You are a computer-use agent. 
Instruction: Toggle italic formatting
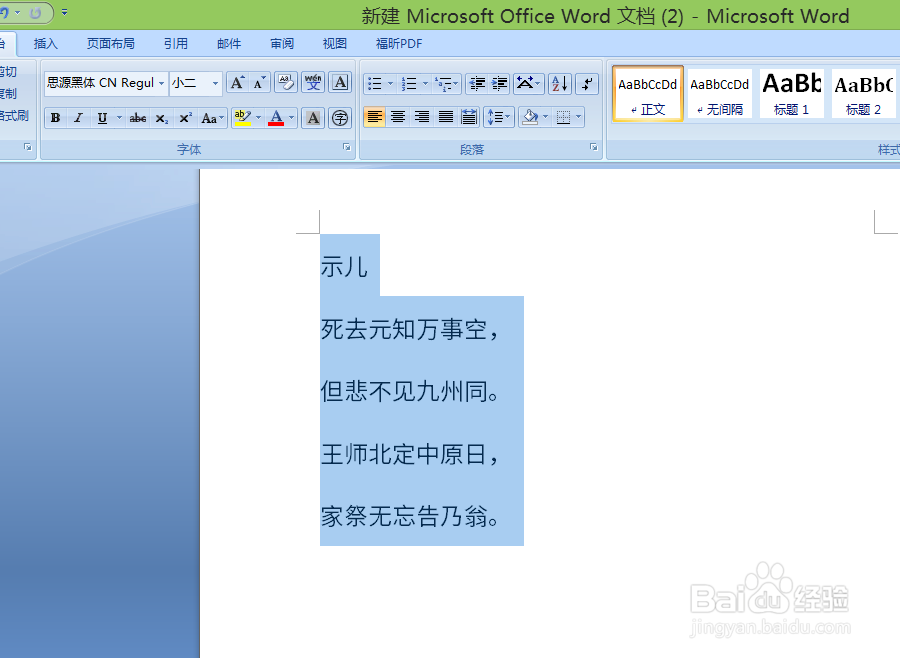click(79, 118)
